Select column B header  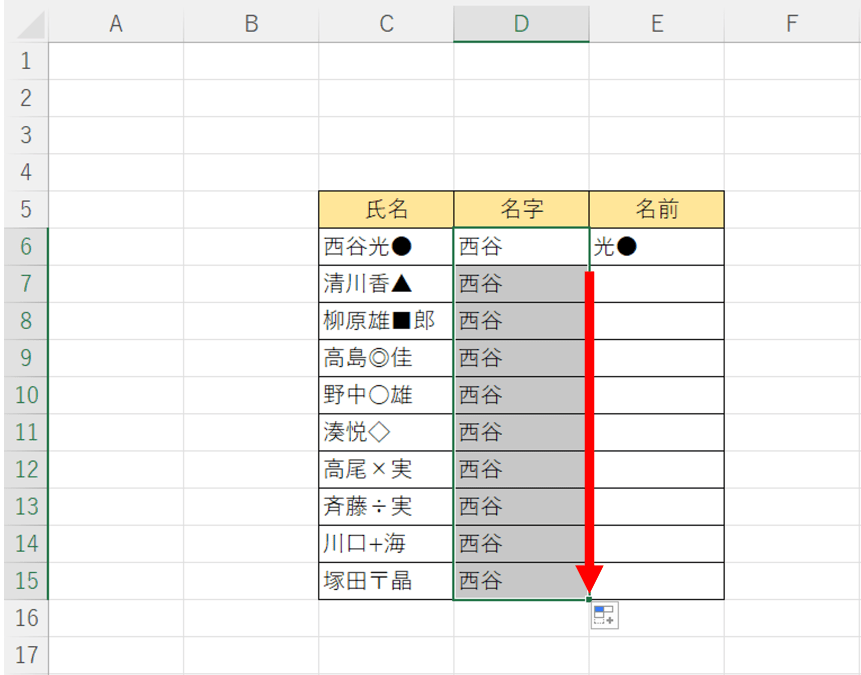coord(251,24)
